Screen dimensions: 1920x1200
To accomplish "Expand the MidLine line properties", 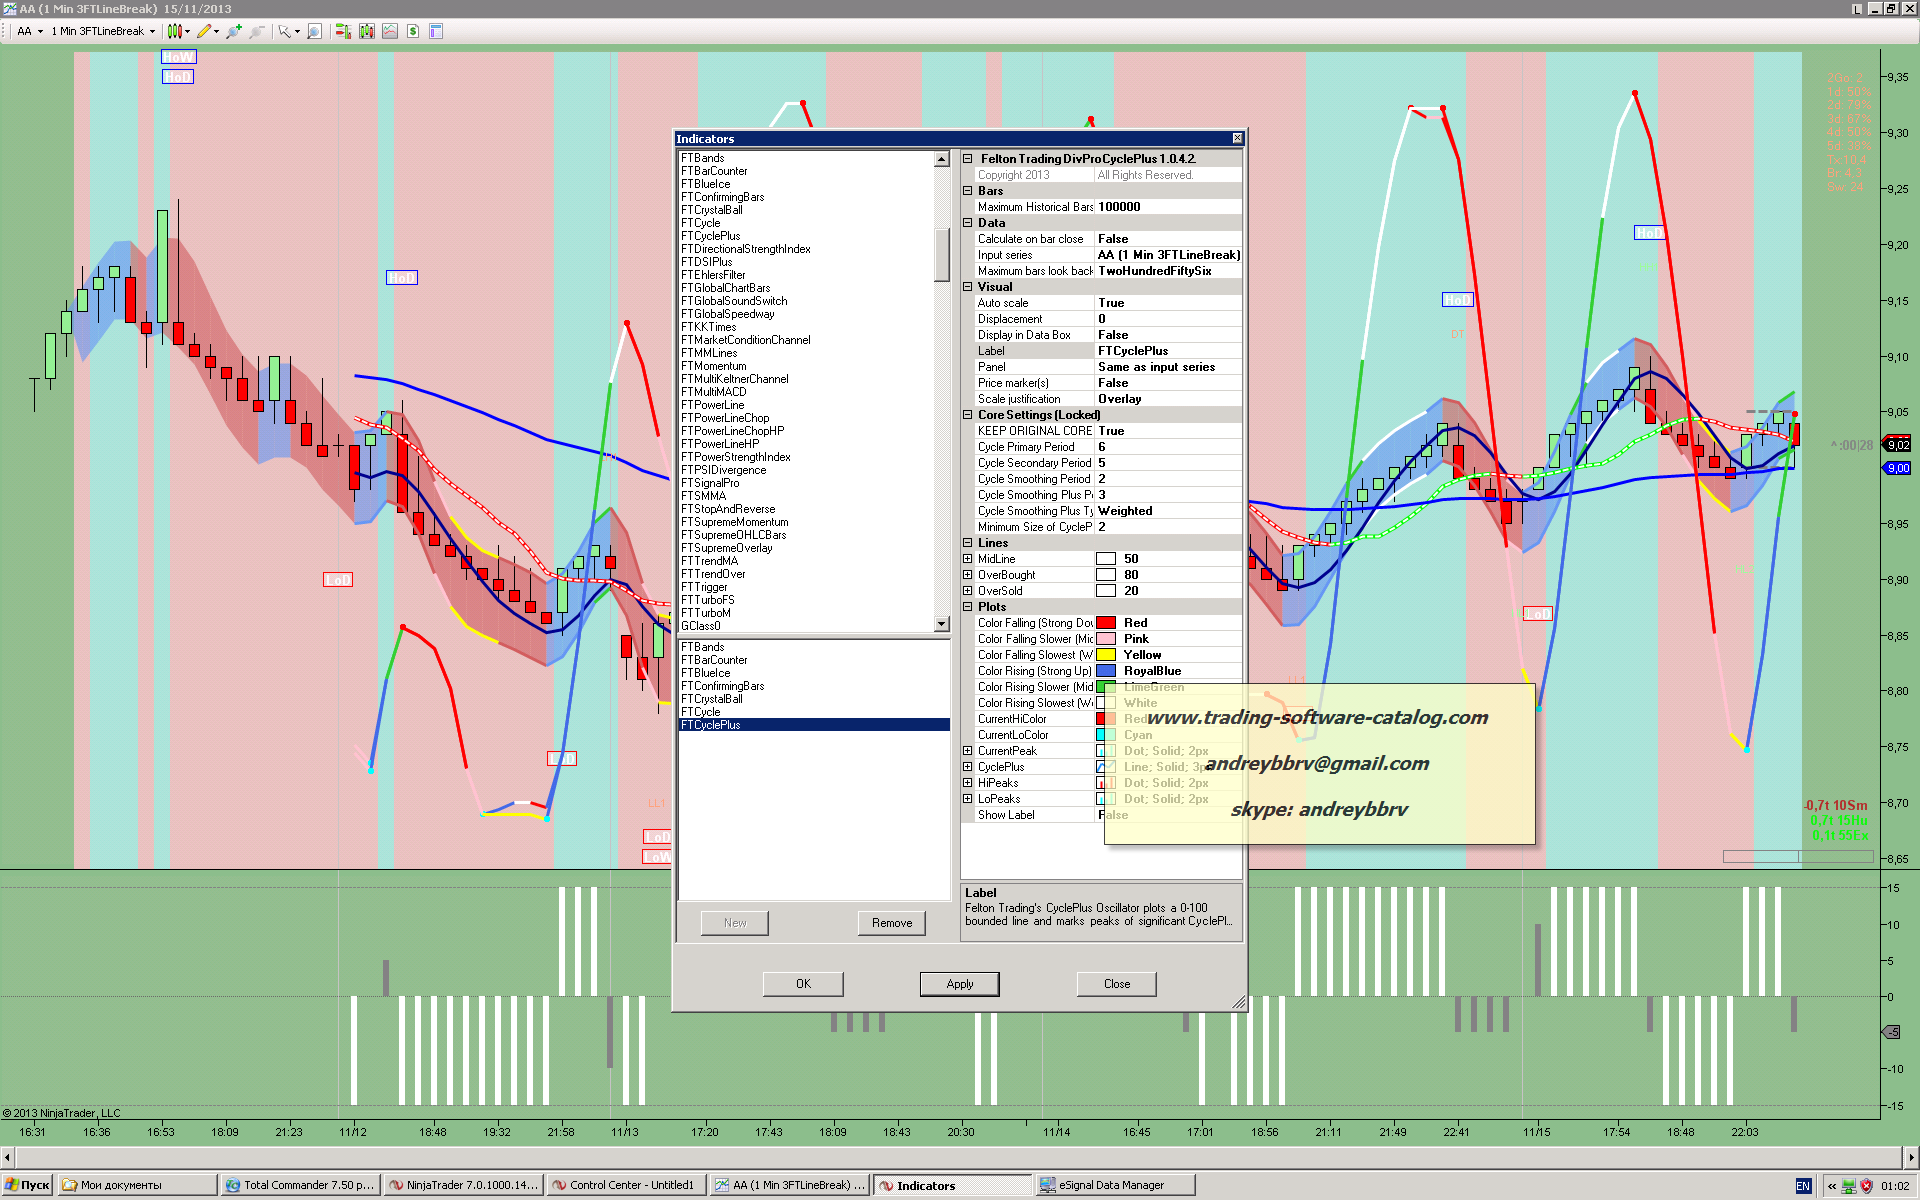I will click(x=968, y=559).
